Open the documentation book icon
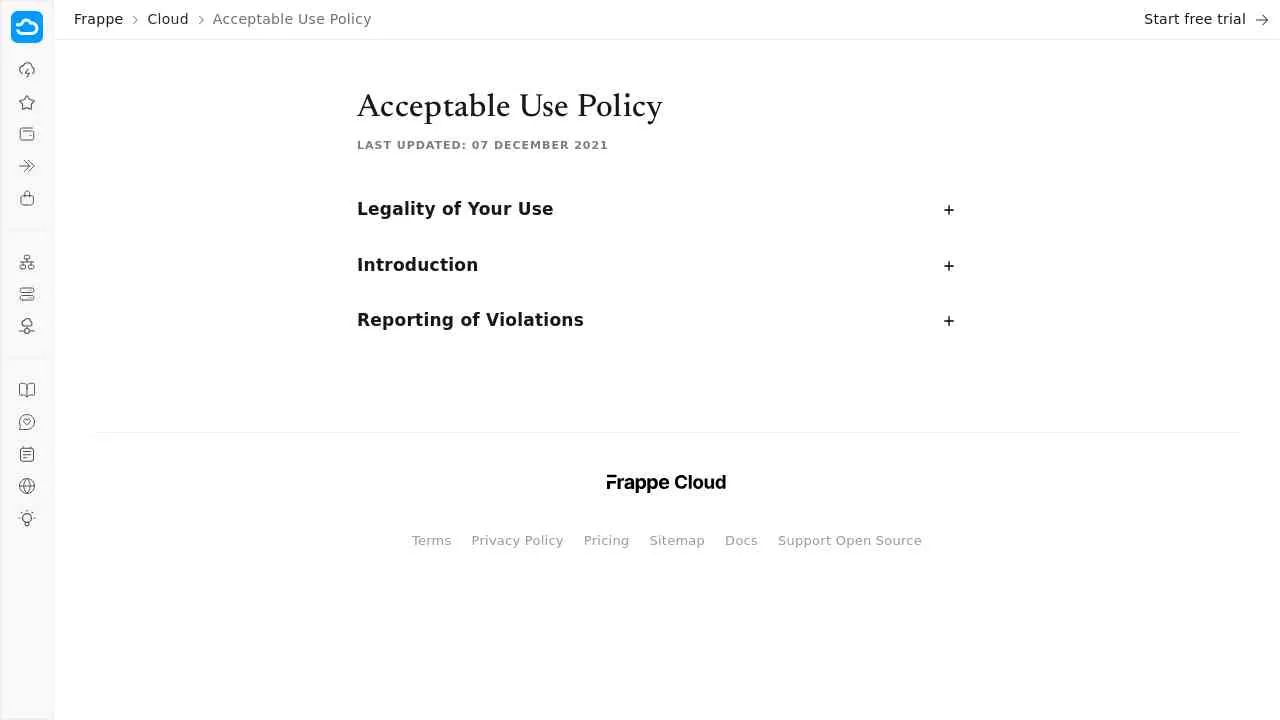 coord(27,390)
